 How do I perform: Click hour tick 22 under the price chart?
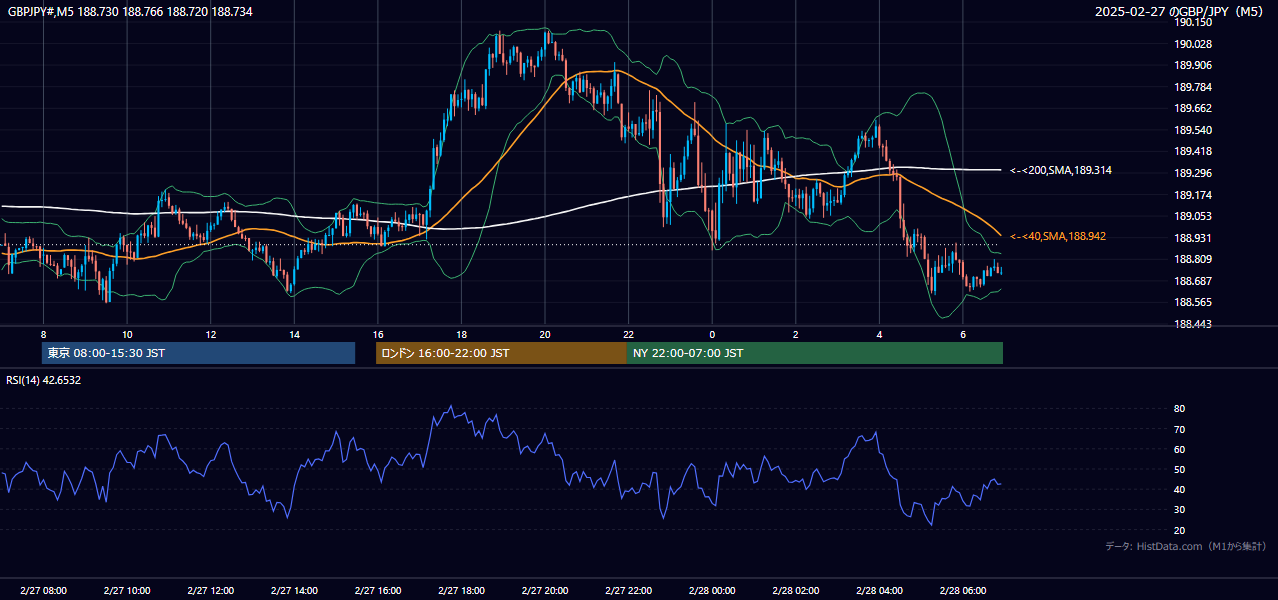(x=629, y=334)
